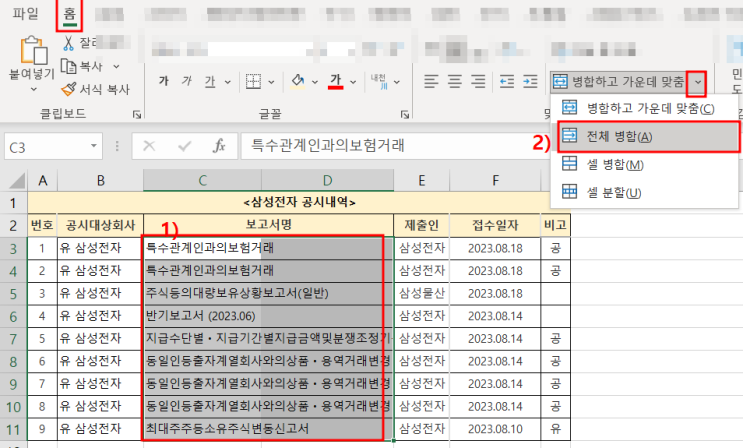The image size is (743, 448).
Task: Click the Paste (붙여넣기) clipboard icon
Action: (34, 50)
